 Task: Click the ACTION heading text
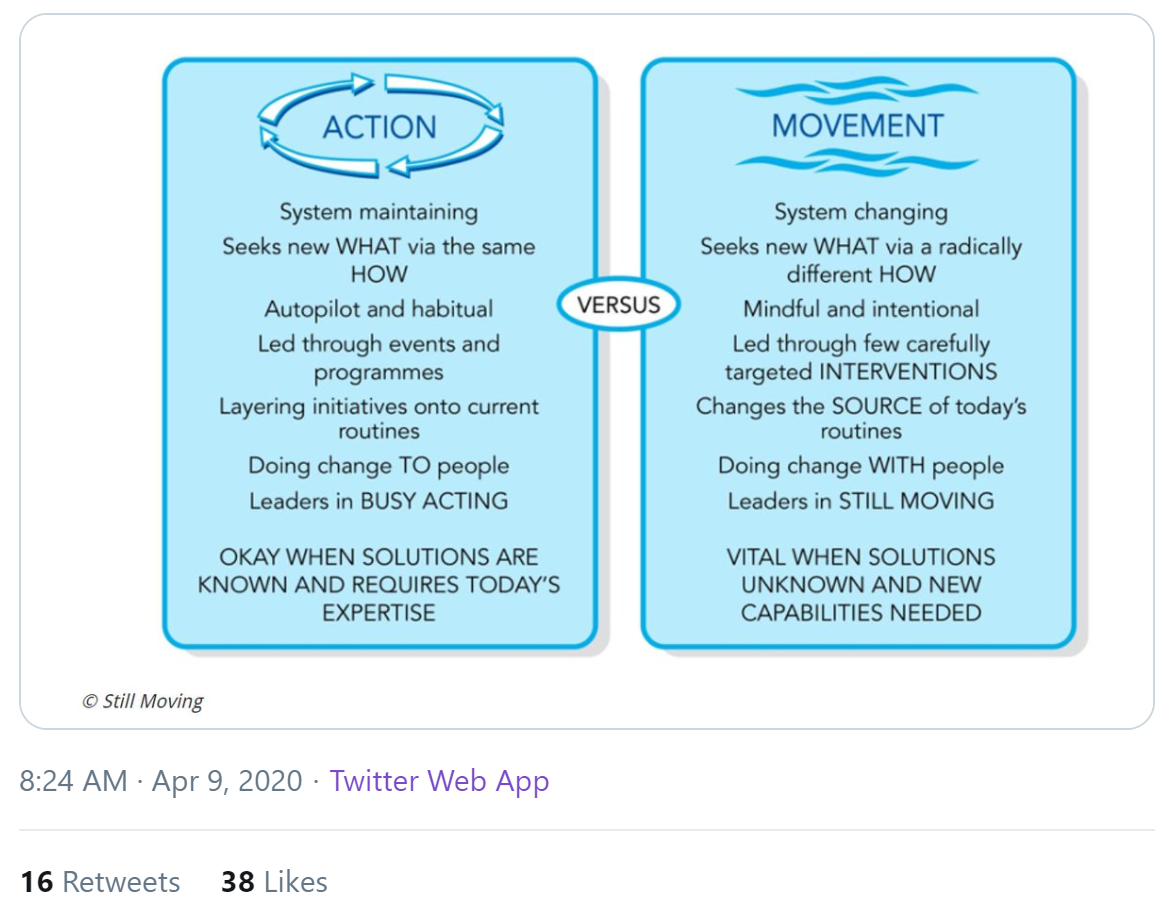pyautogui.click(x=379, y=127)
